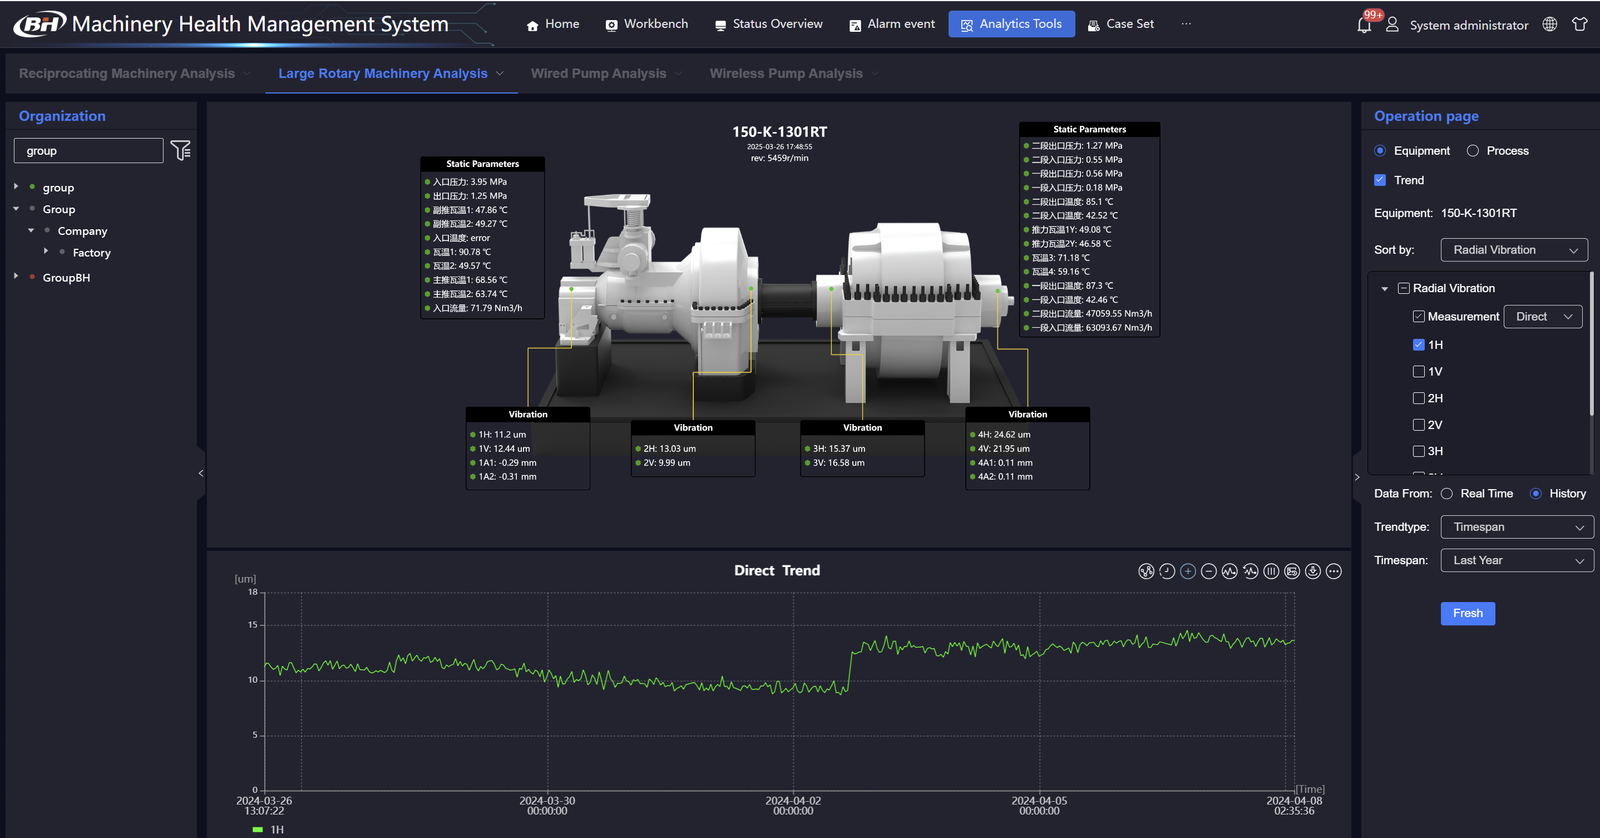
Task: Click the download icon in chart toolbar
Action: tap(1313, 571)
